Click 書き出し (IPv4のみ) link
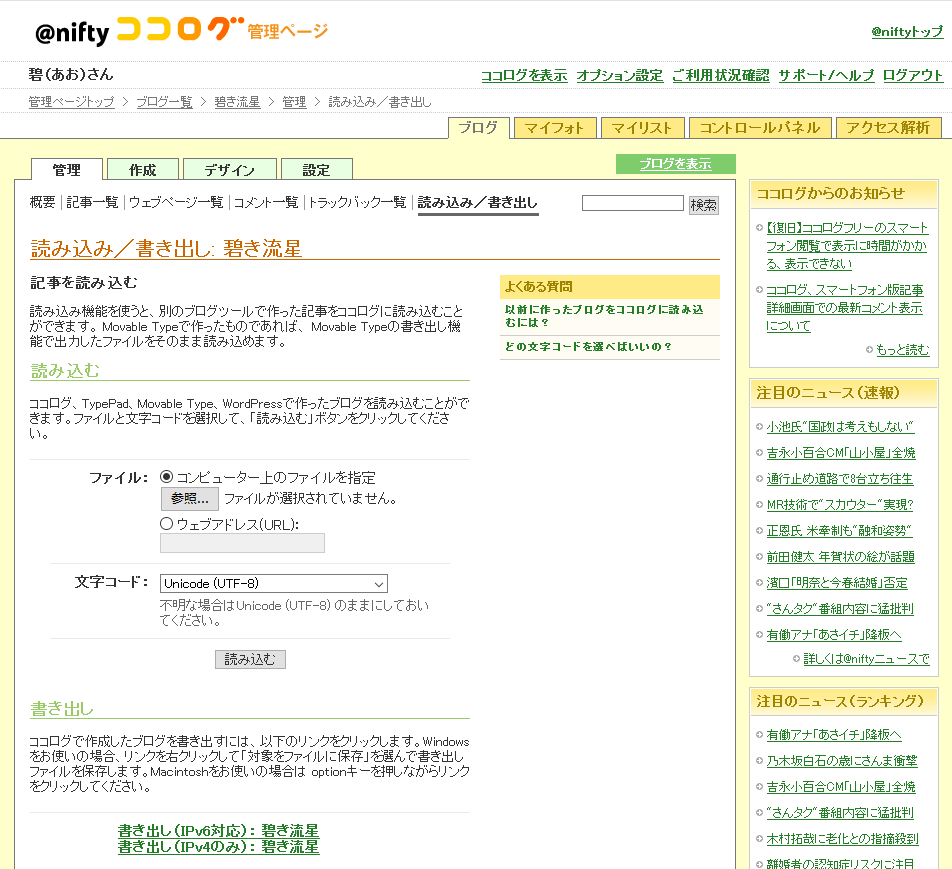This screenshot has width=952, height=869. click(219, 847)
